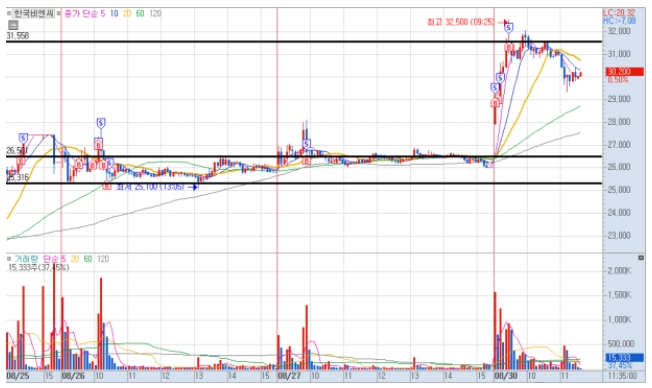Click the collapse icon below the stock name
The image size is (652, 388).
click(13, 25)
